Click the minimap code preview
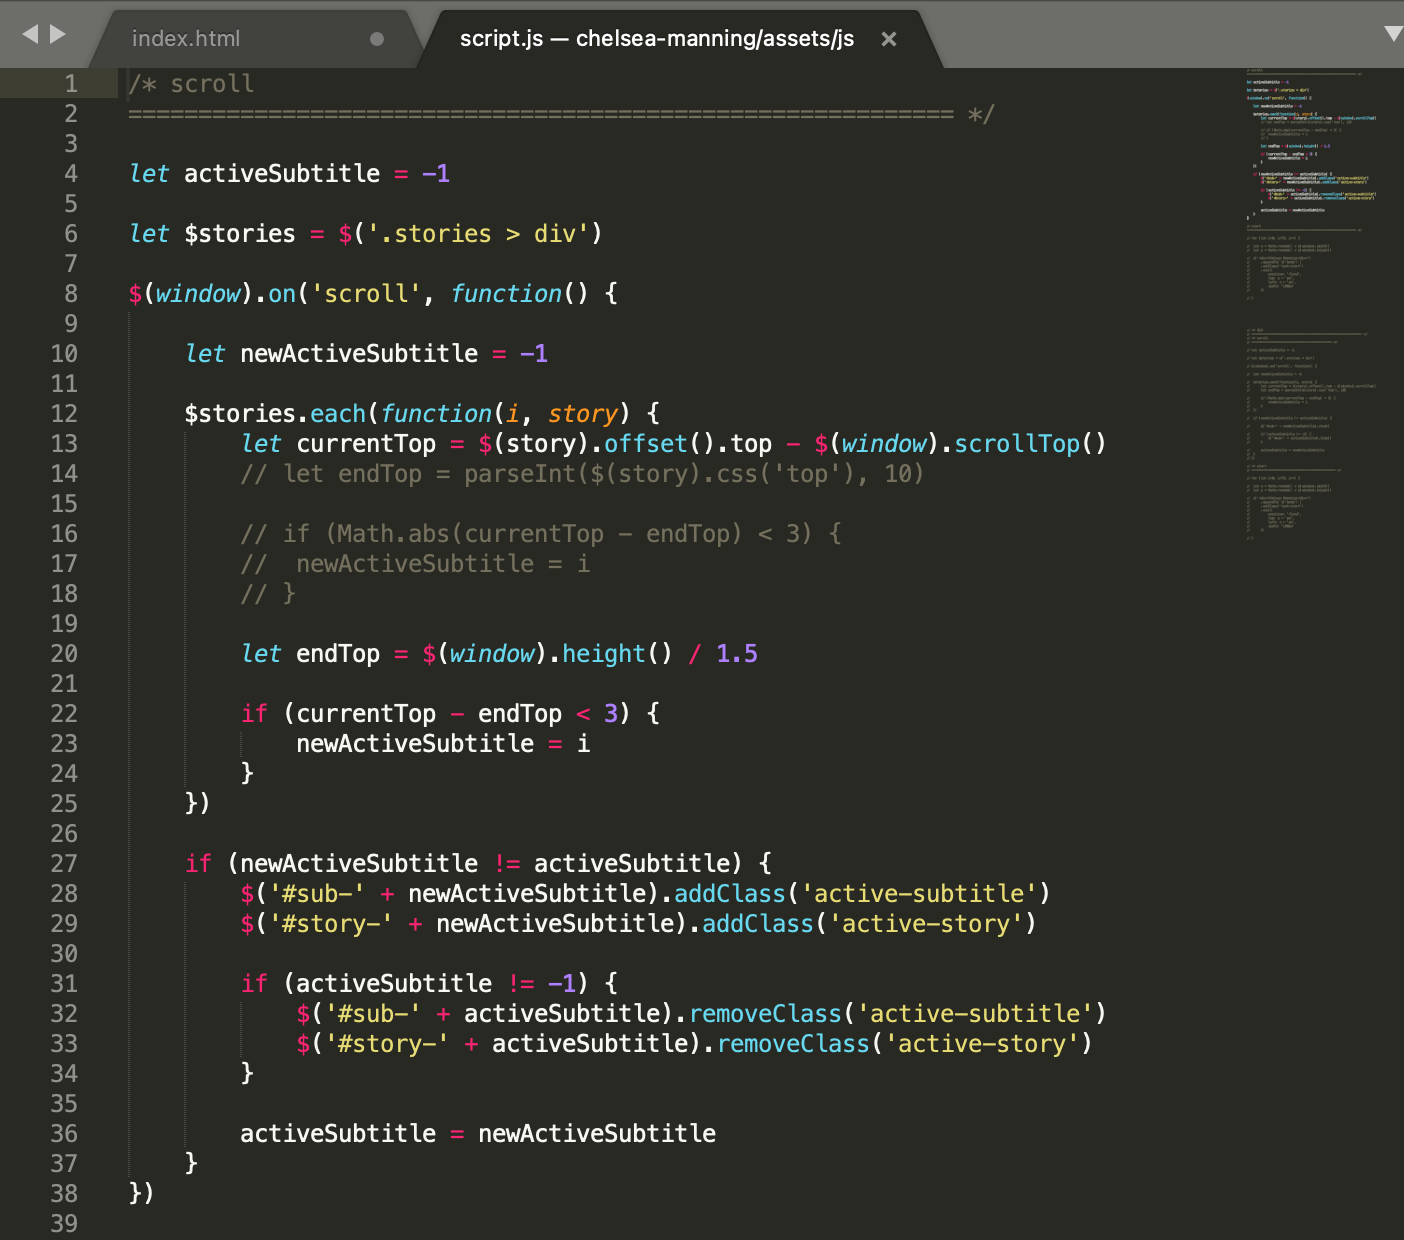The image size is (1404, 1240). 1310,300
